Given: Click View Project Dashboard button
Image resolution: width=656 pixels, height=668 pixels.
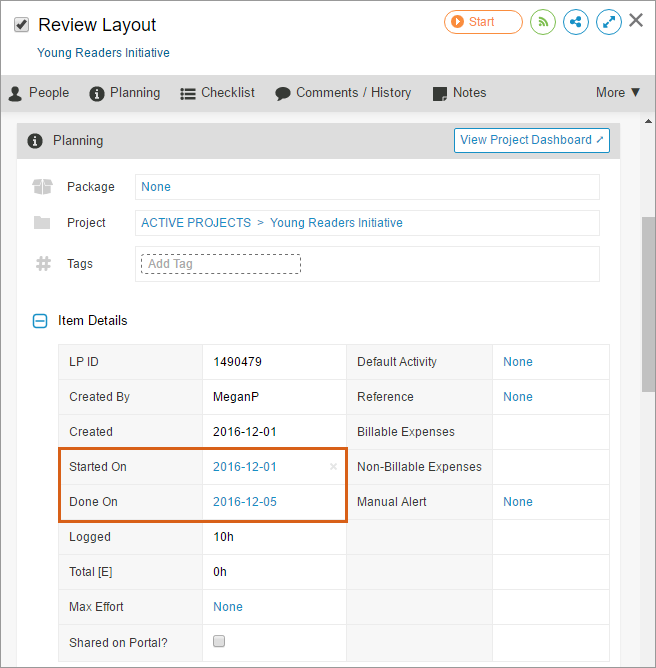Looking at the screenshot, I should pyautogui.click(x=532, y=140).
